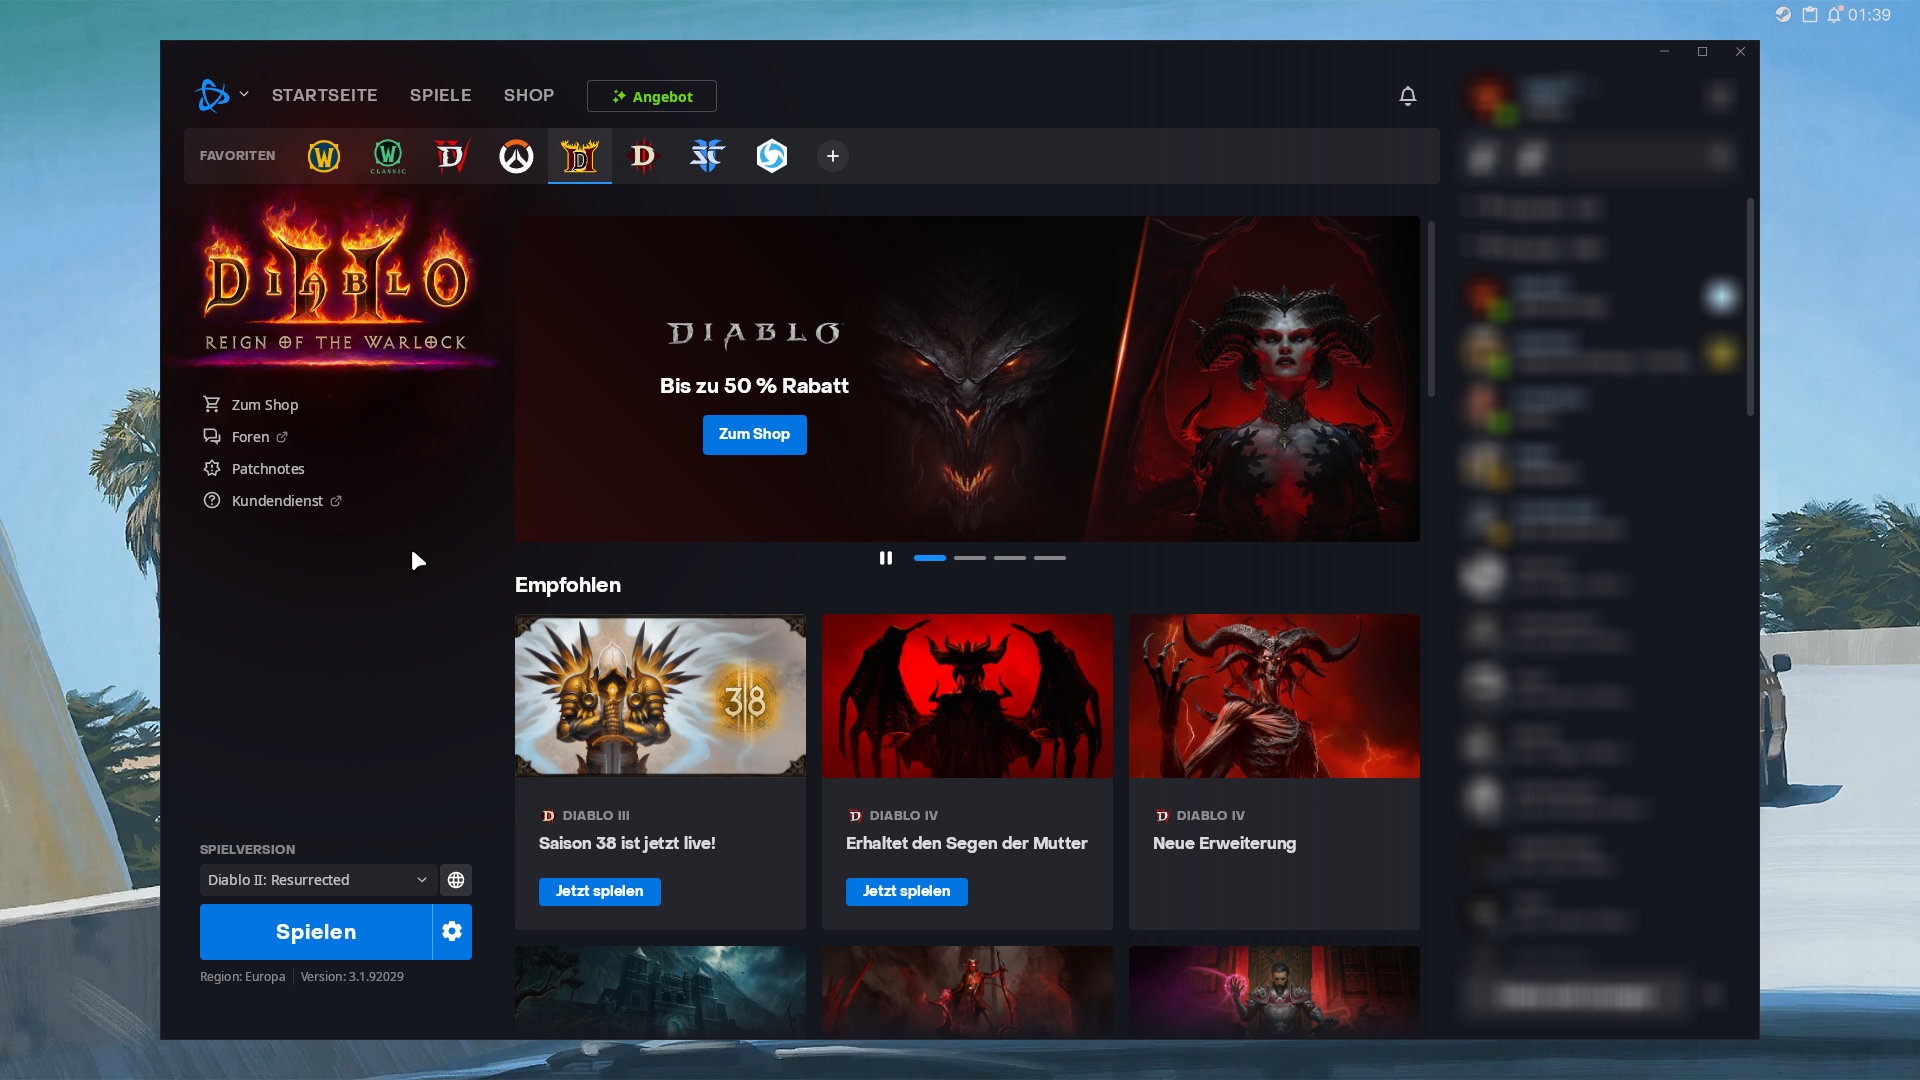Click Diablo III Saison 38 thumbnail
This screenshot has width=1920, height=1080.
click(x=660, y=696)
